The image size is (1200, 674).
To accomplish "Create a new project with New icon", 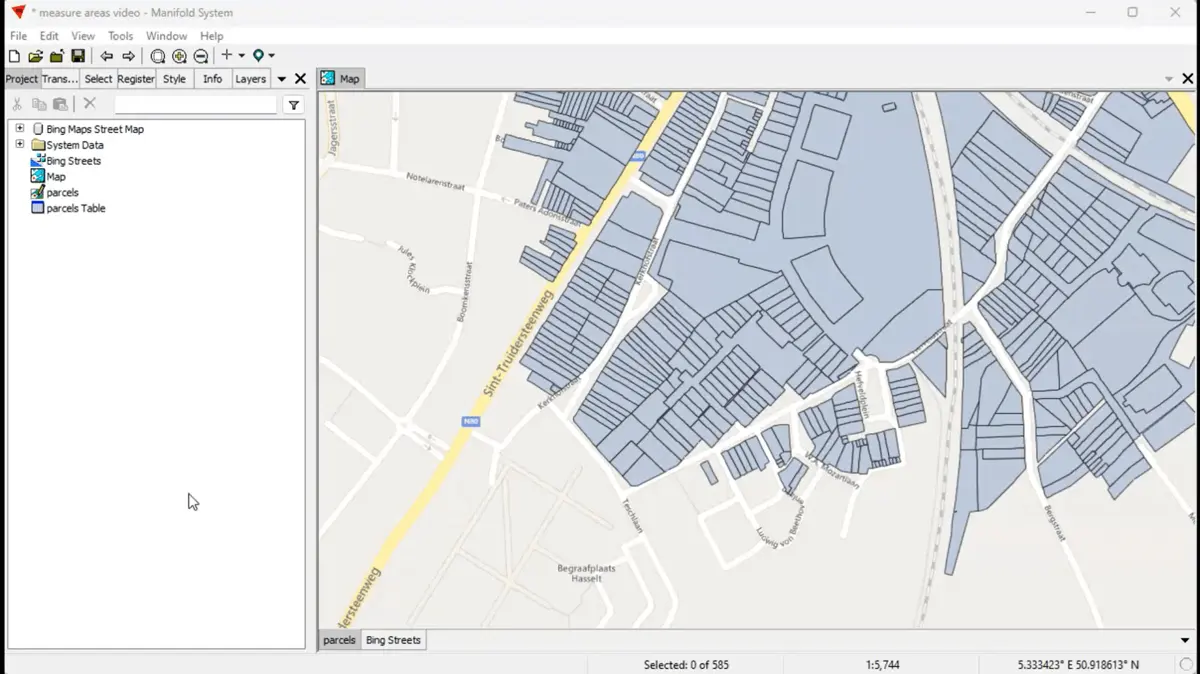I will pyautogui.click(x=14, y=56).
